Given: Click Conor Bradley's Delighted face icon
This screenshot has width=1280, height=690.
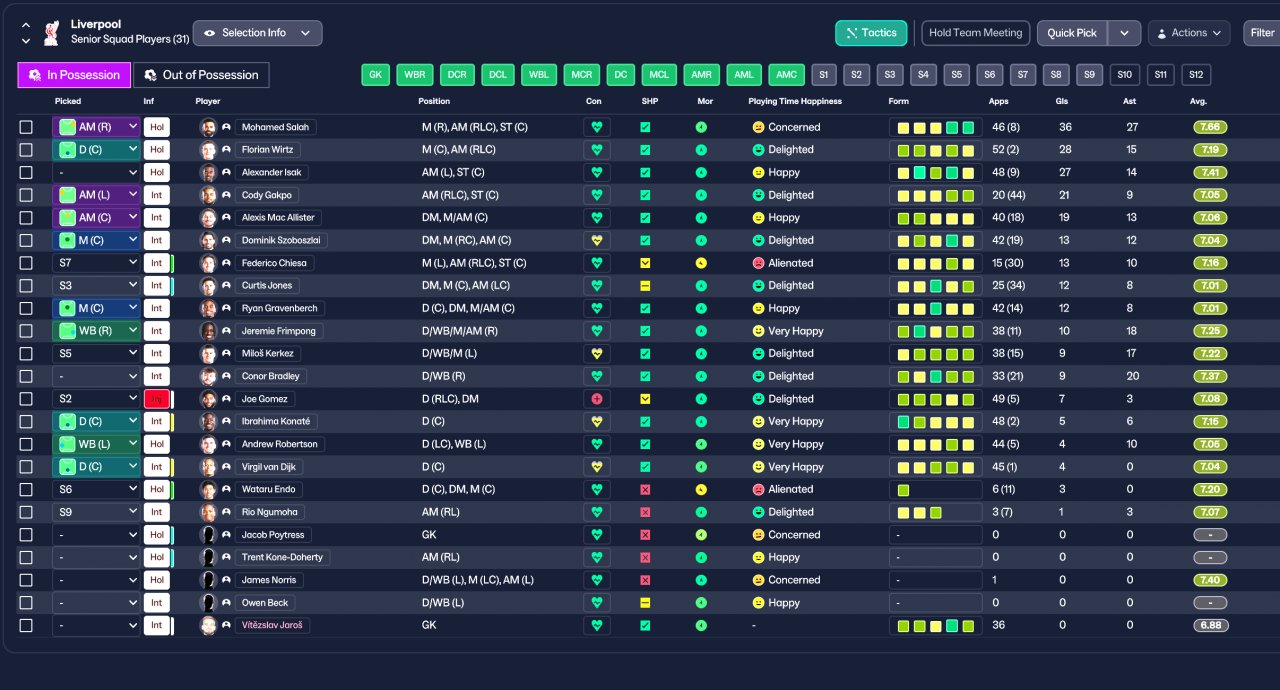Looking at the screenshot, I should [x=758, y=376].
